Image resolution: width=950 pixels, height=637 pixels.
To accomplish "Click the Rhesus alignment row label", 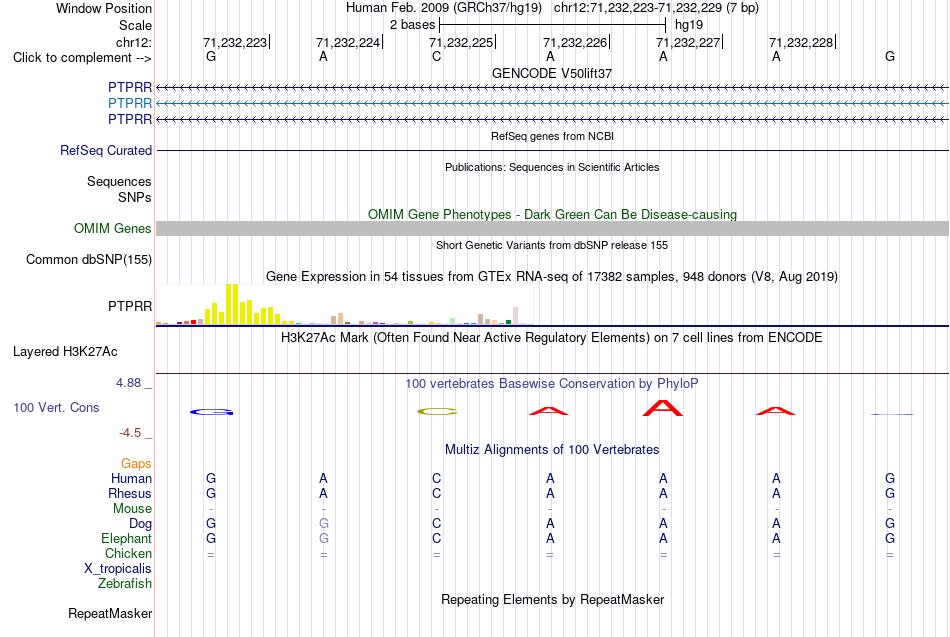I will [x=130, y=494].
